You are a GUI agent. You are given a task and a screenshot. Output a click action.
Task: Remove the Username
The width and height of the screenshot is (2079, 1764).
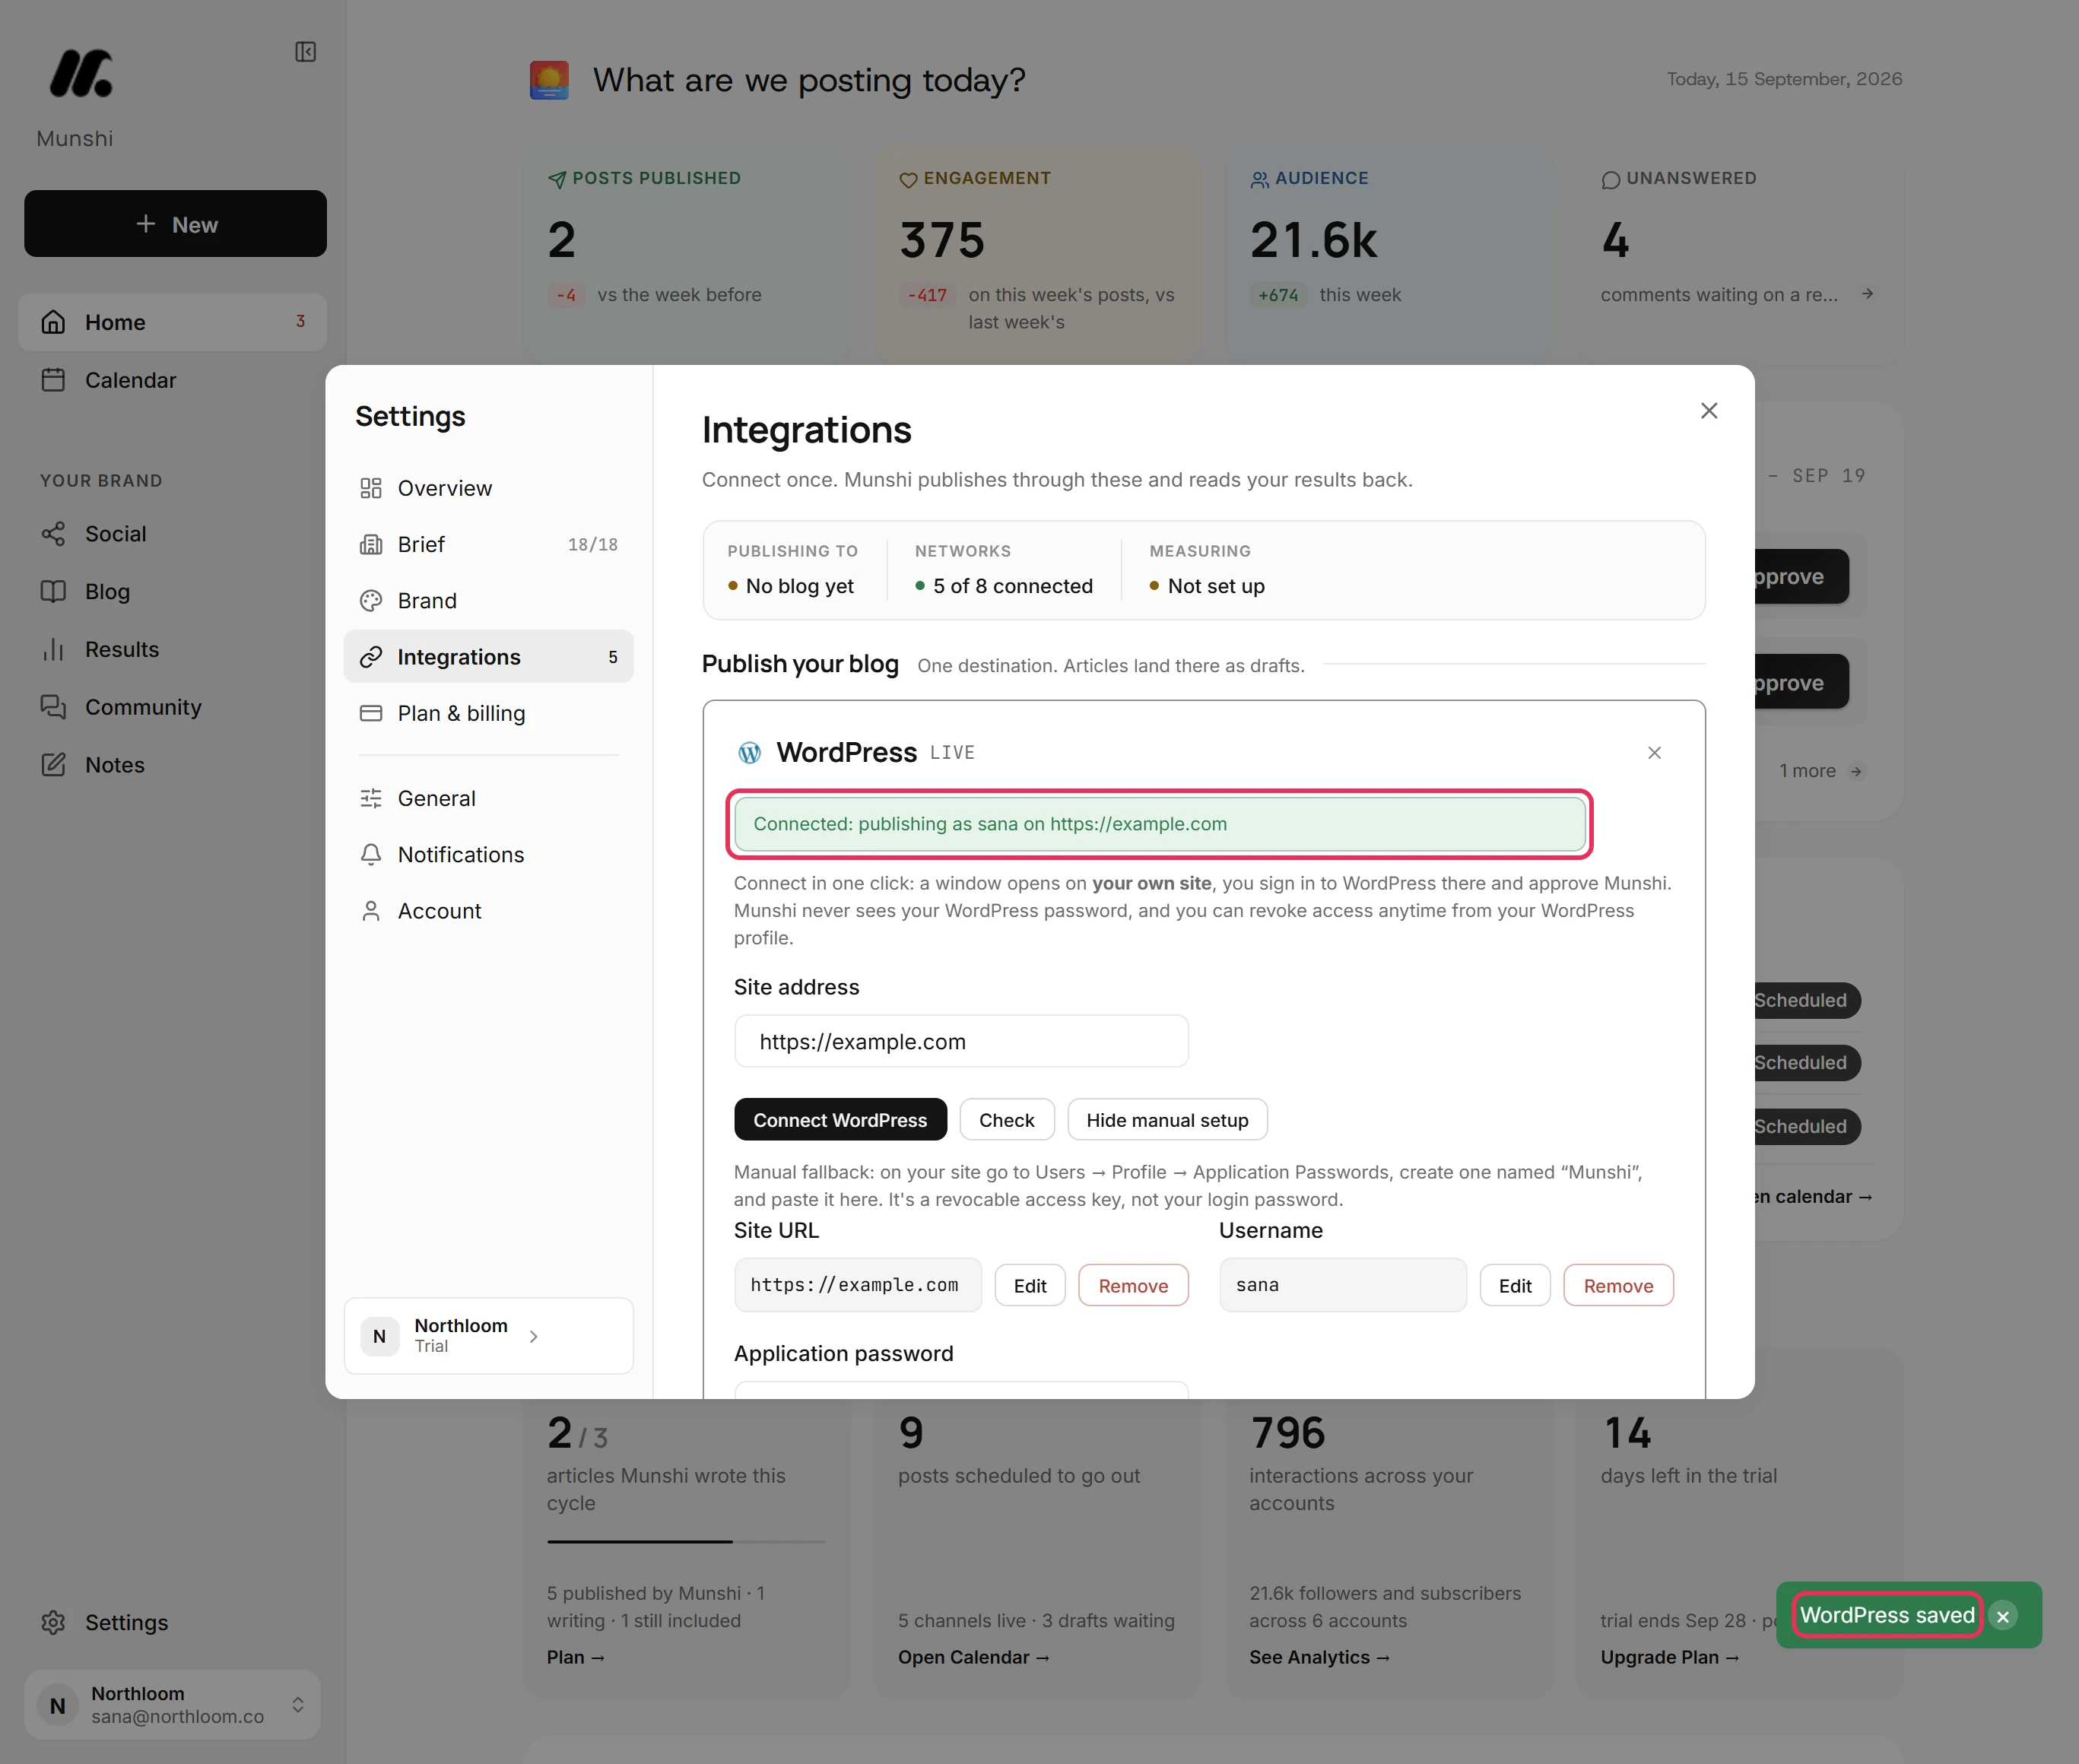[1618, 1286]
